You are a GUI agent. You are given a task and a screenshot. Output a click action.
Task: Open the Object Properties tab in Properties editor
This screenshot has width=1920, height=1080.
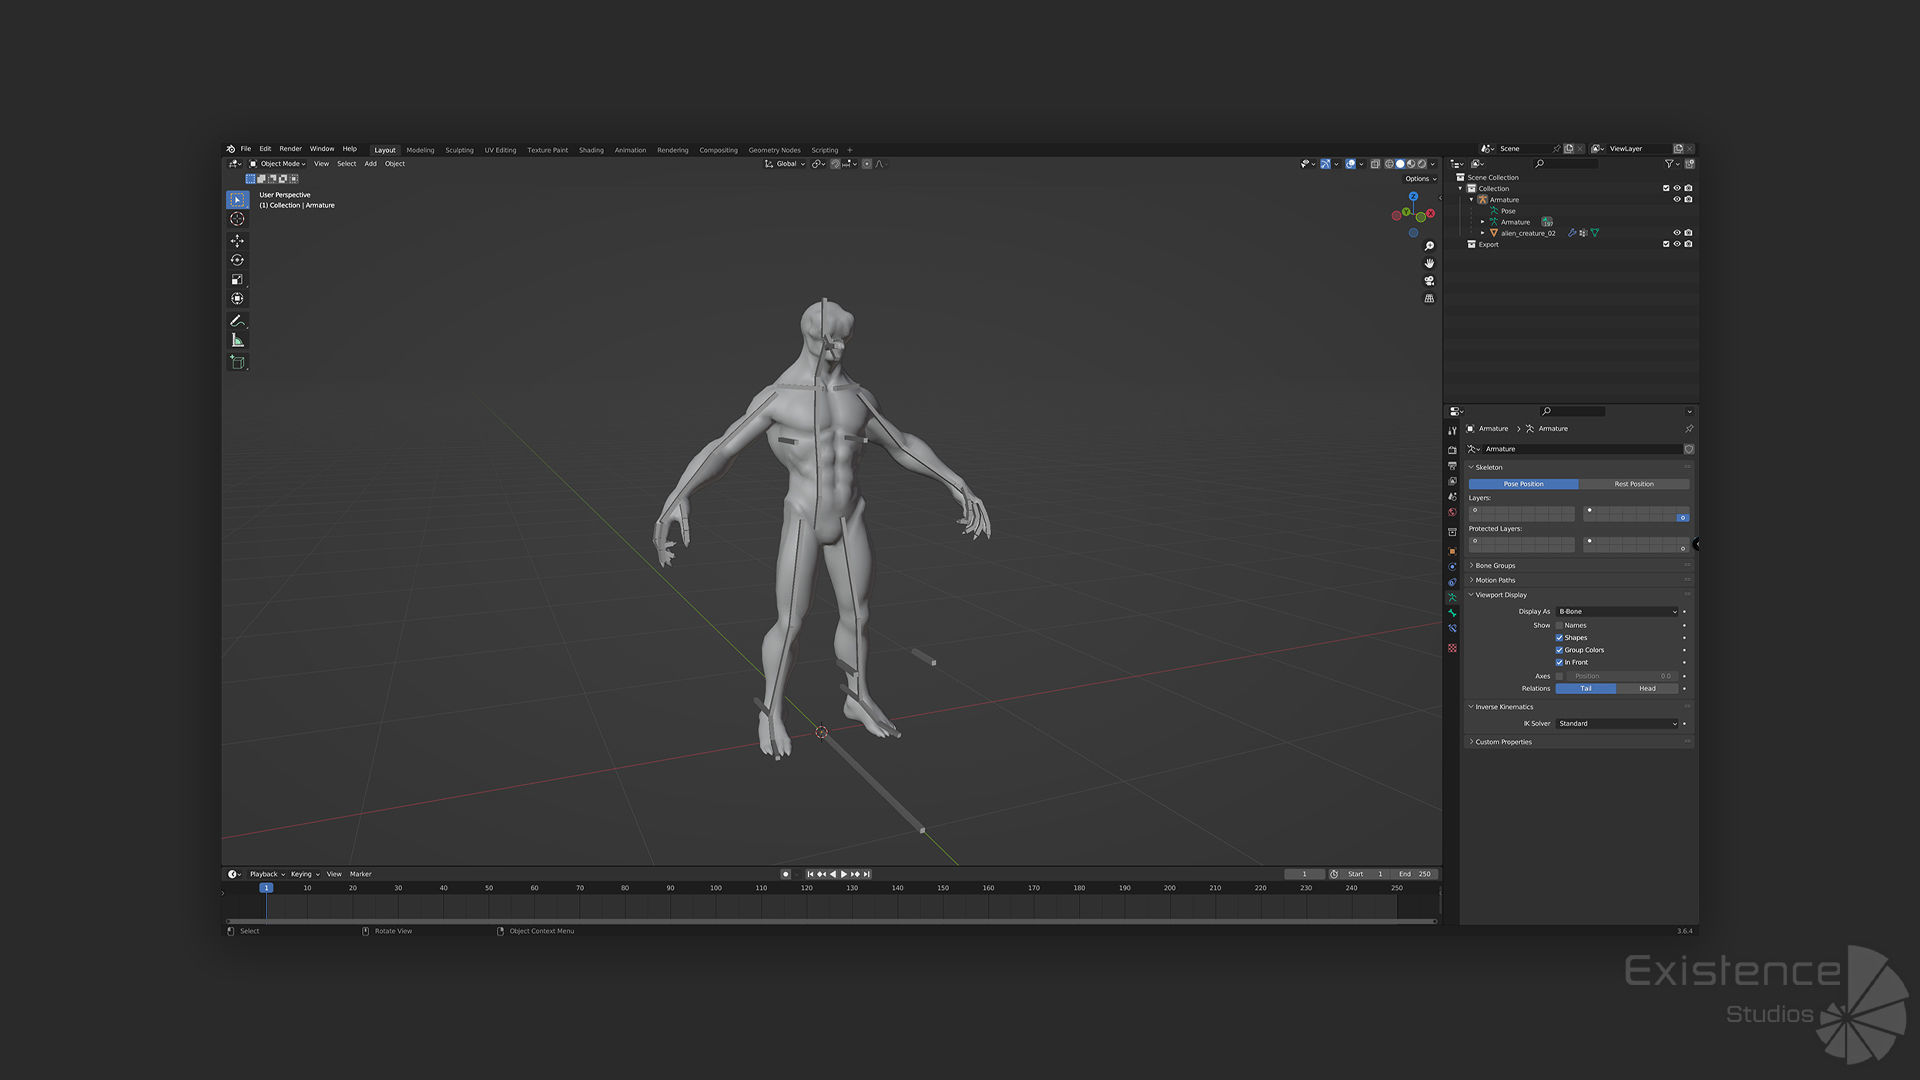coord(1452,548)
